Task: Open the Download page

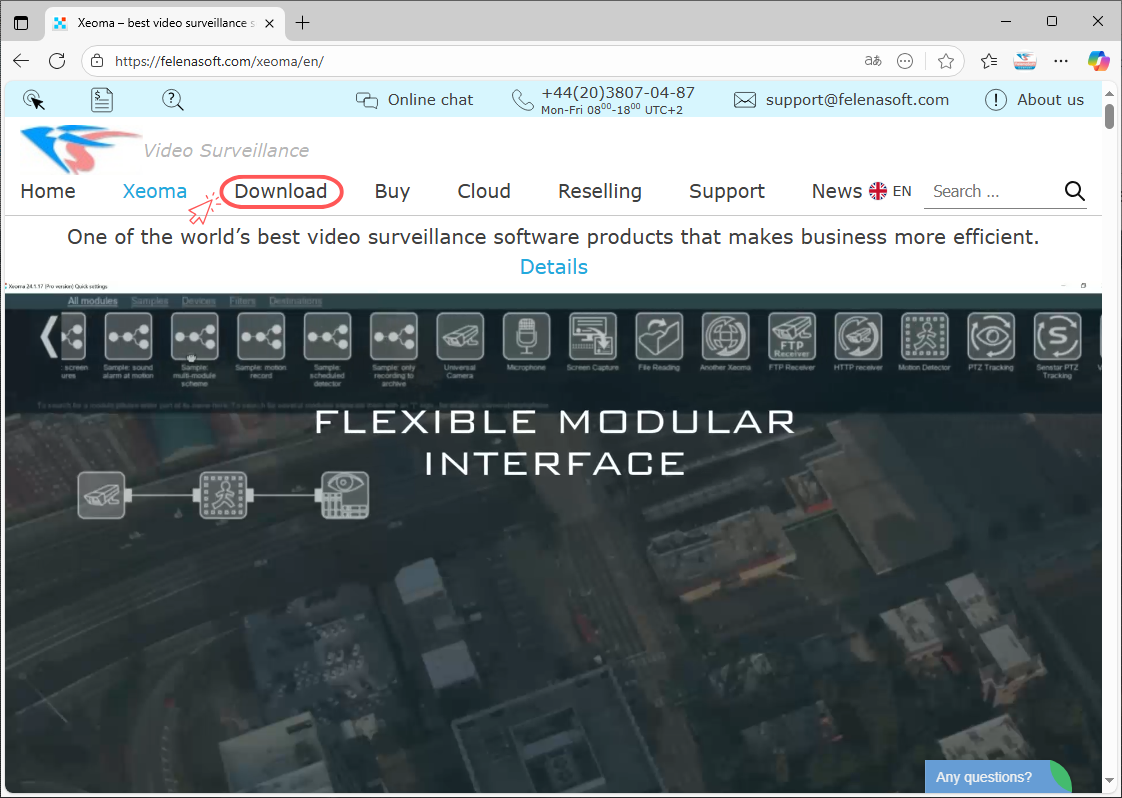Action: coord(281,191)
